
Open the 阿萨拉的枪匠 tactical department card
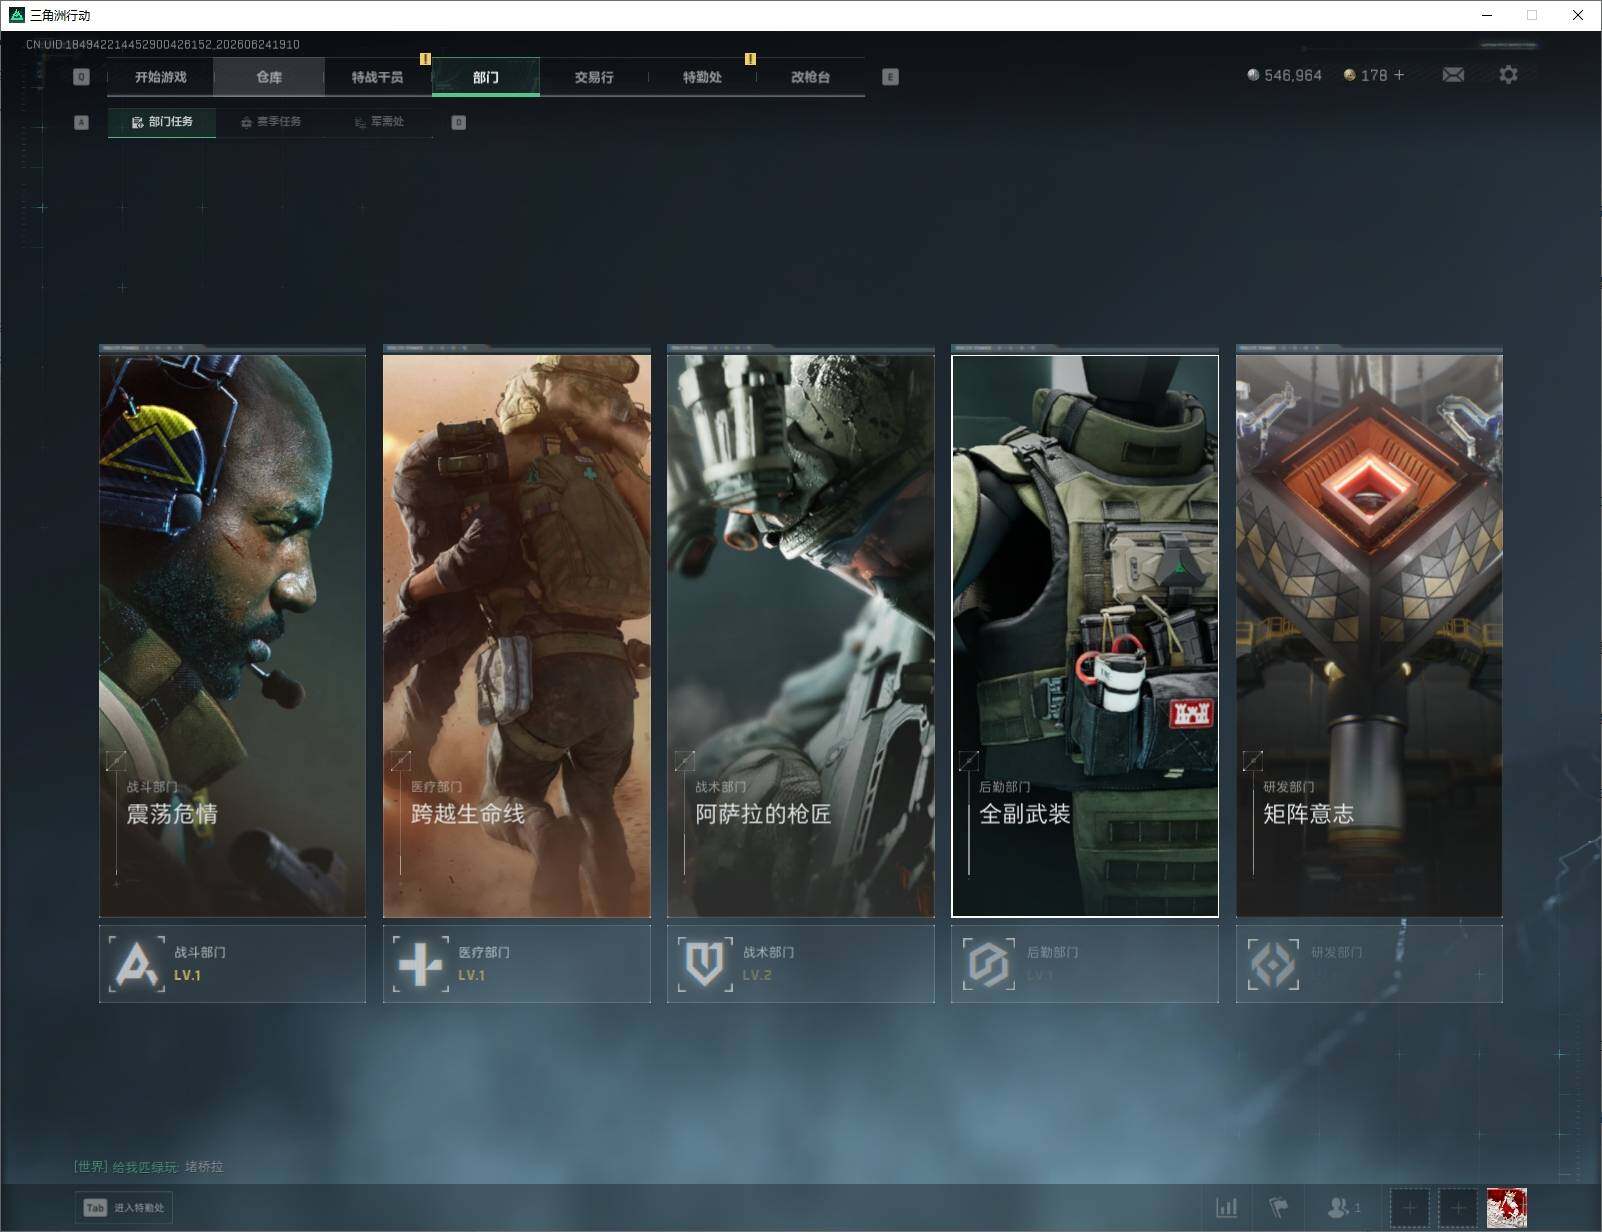point(801,634)
